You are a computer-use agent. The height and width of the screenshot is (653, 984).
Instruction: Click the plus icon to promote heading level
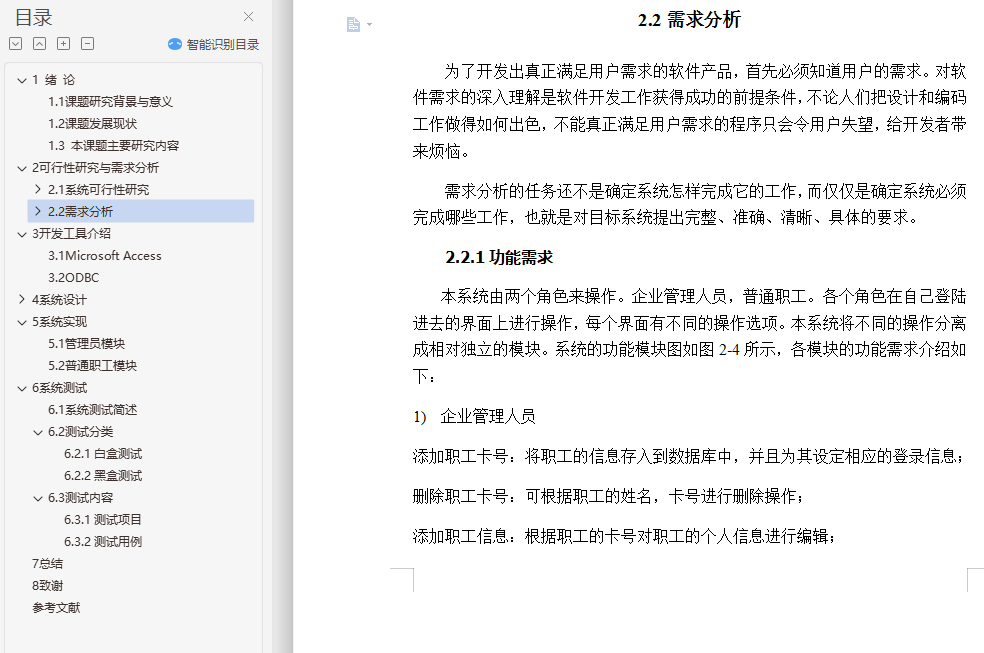63,43
